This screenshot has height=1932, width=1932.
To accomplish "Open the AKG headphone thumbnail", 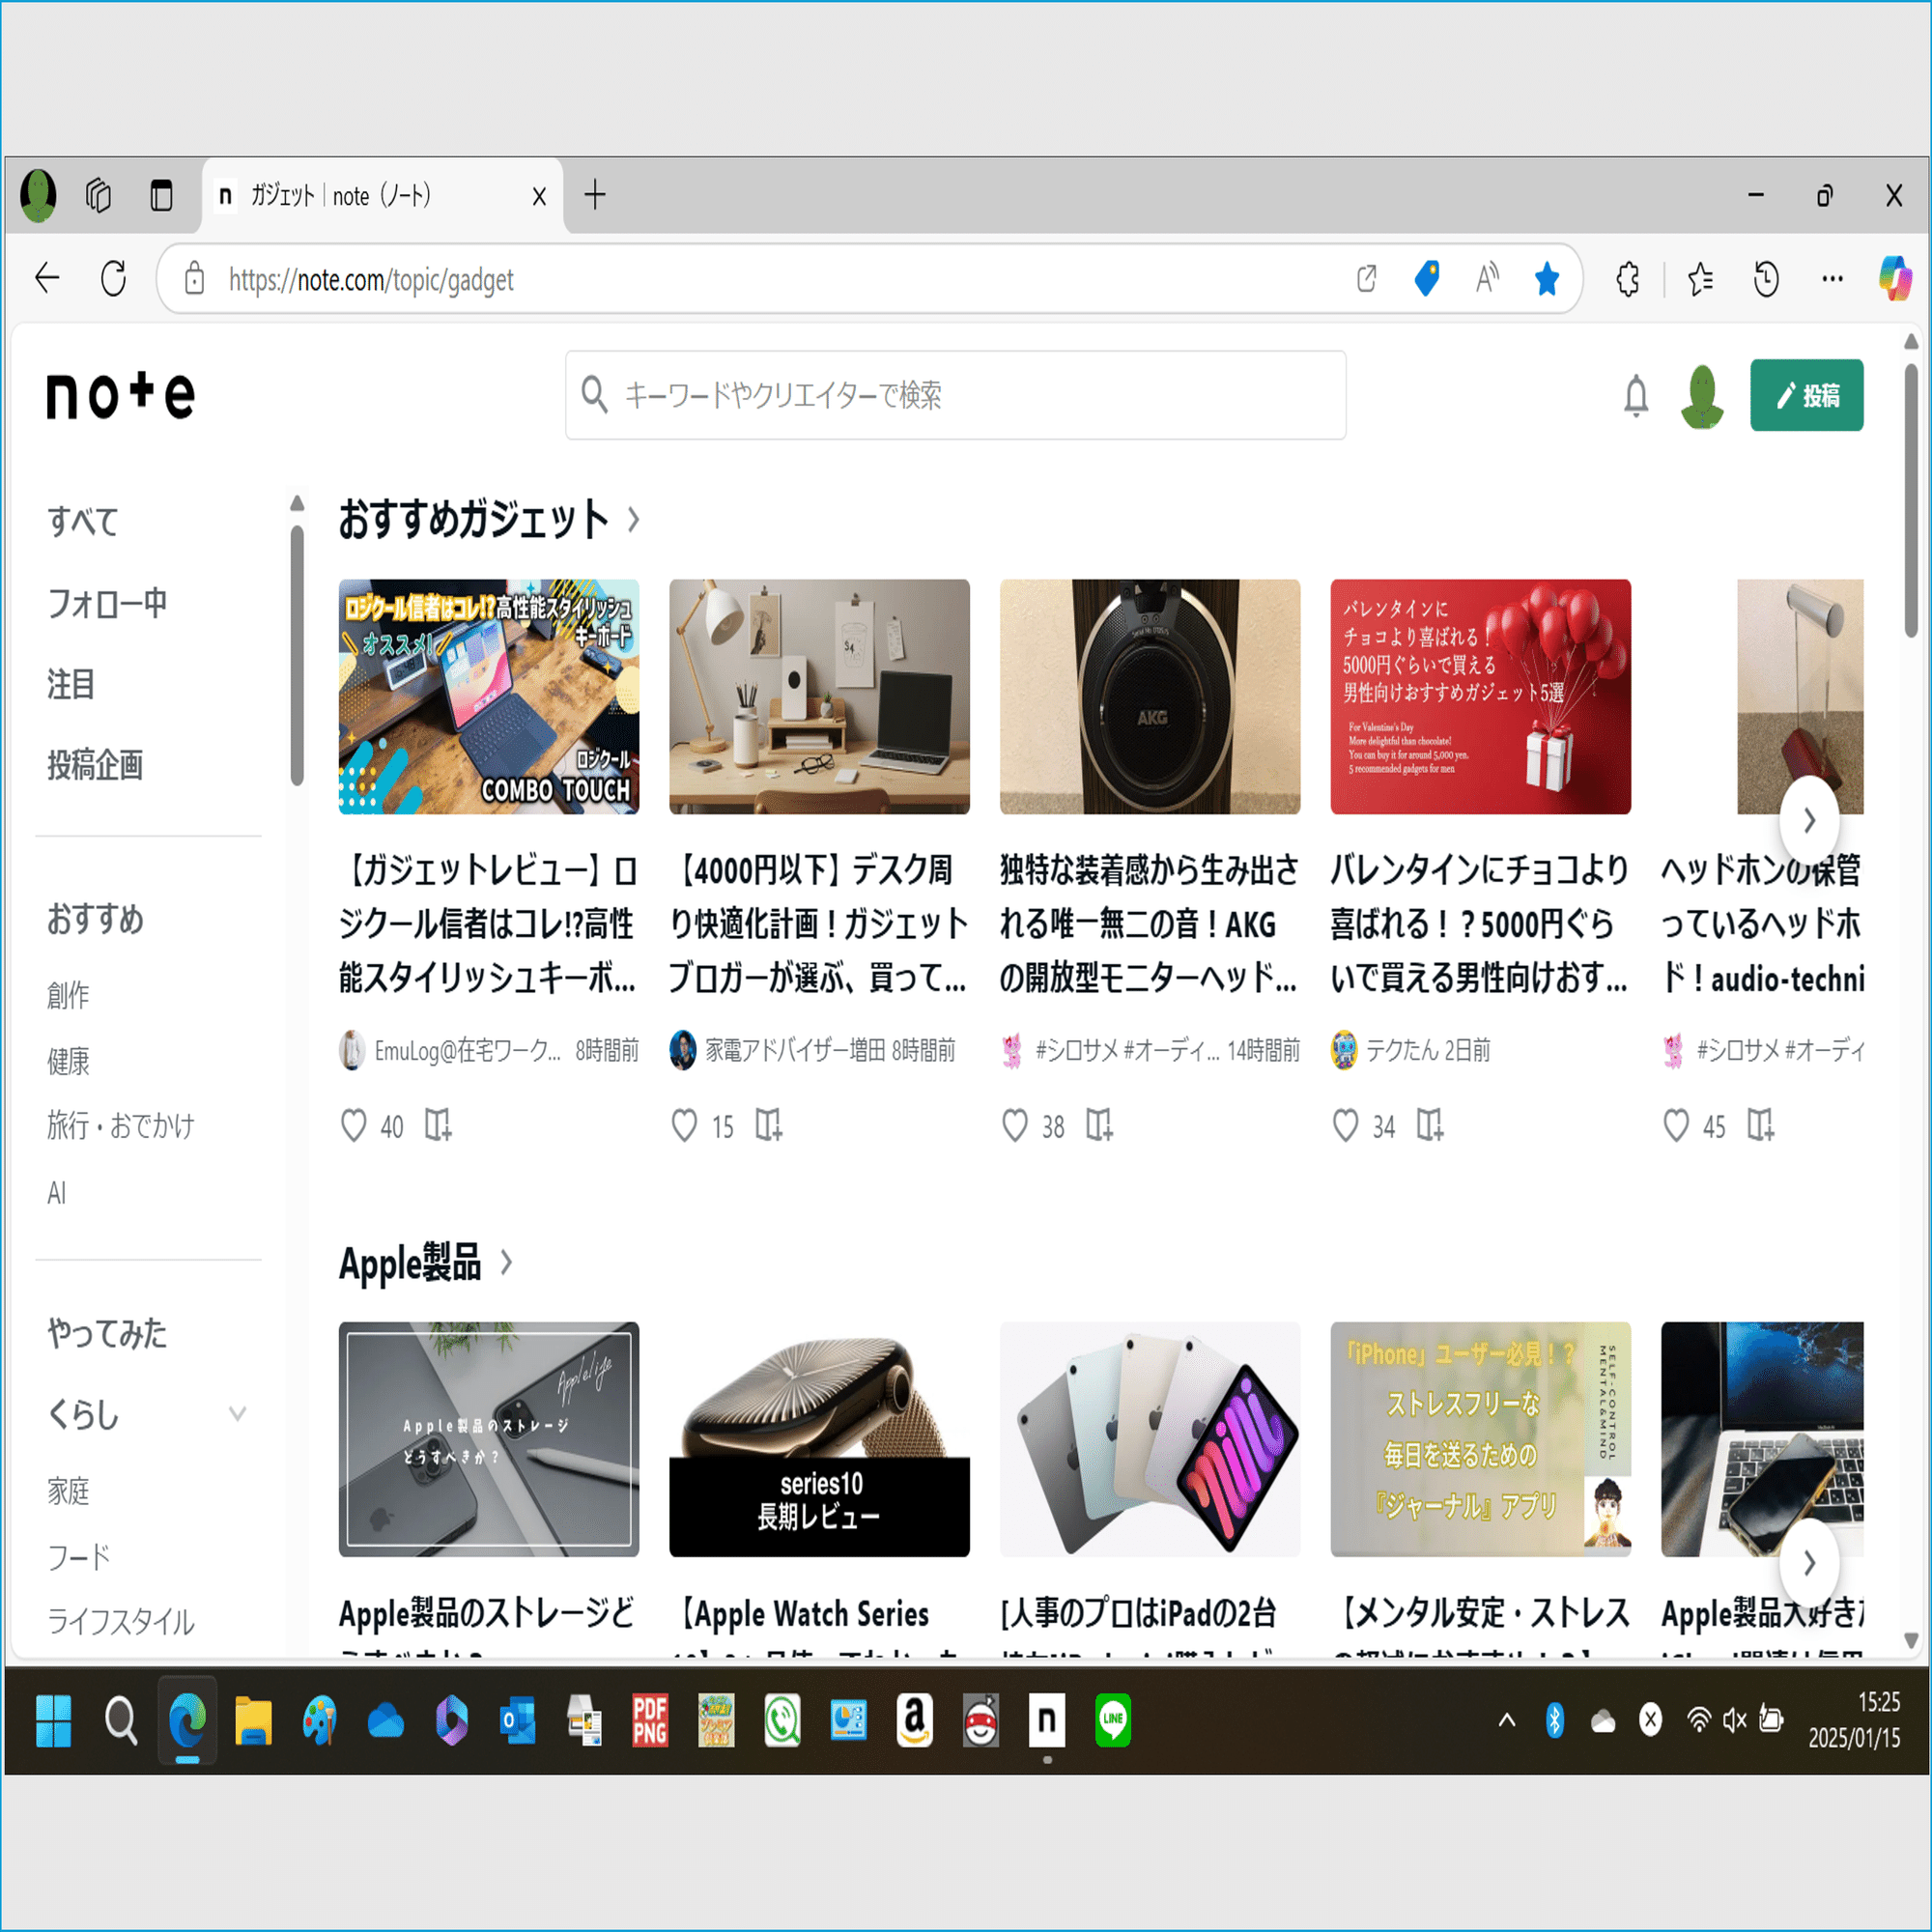I will click(1150, 697).
